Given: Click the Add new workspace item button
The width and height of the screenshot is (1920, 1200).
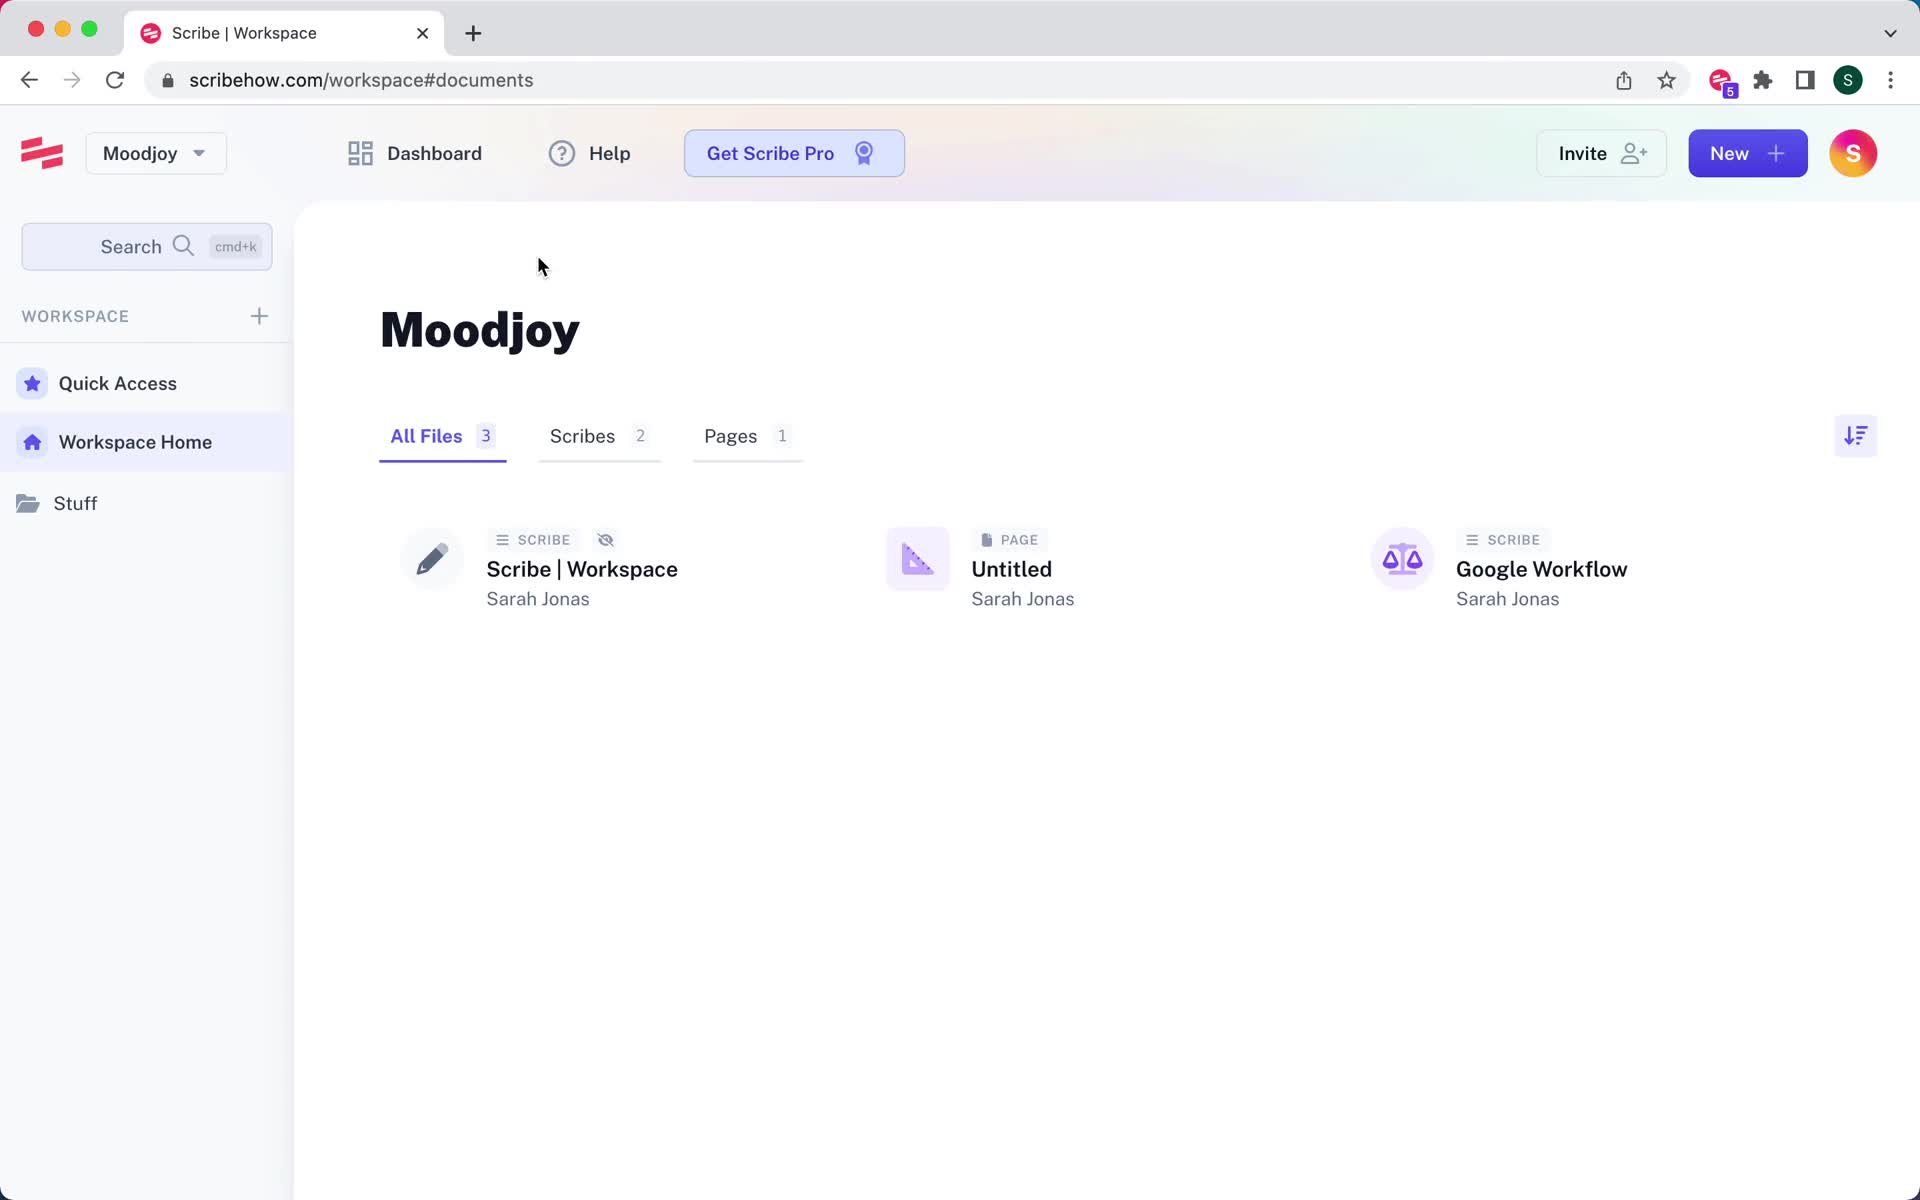Looking at the screenshot, I should [258, 315].
